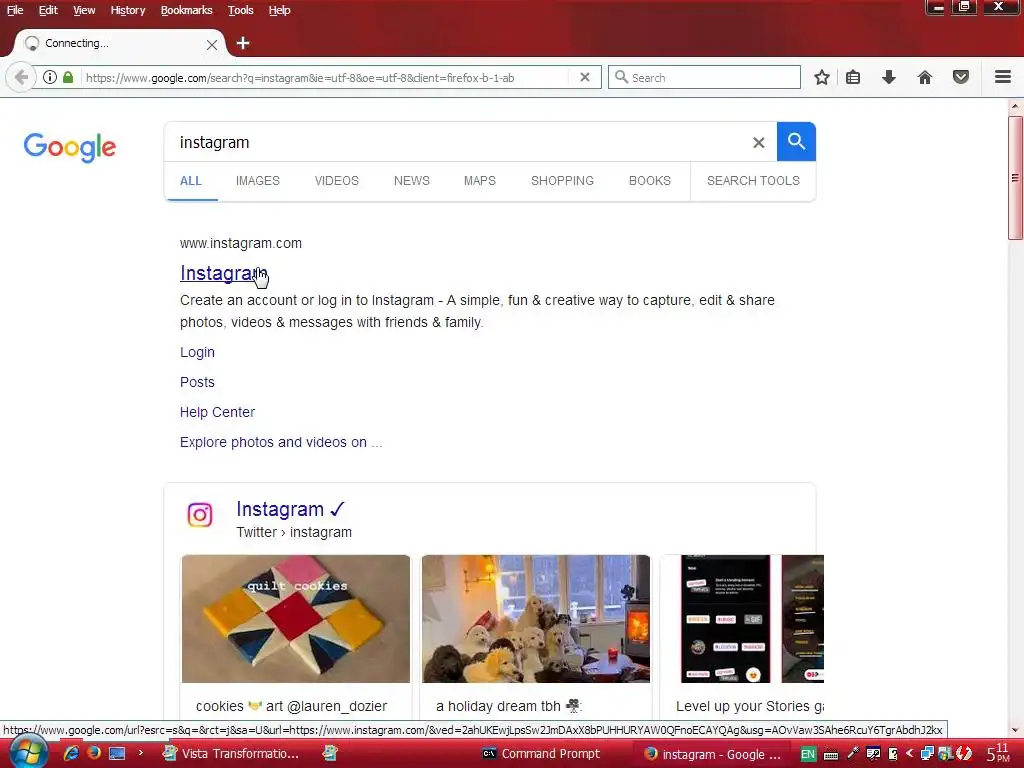Screen dimensions: 1024x768
Task: Open SEARCH TOOLS options
Action: [x=753, y=181]
